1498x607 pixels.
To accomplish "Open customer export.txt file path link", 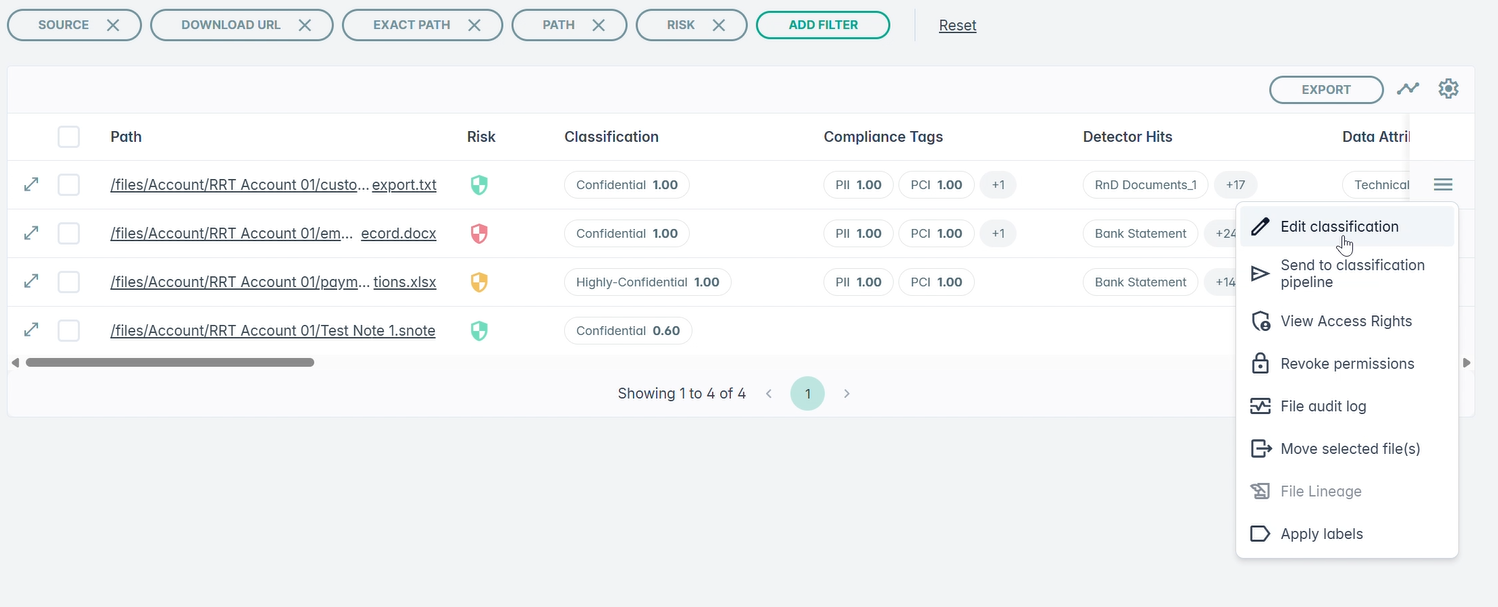I will 273,185.
